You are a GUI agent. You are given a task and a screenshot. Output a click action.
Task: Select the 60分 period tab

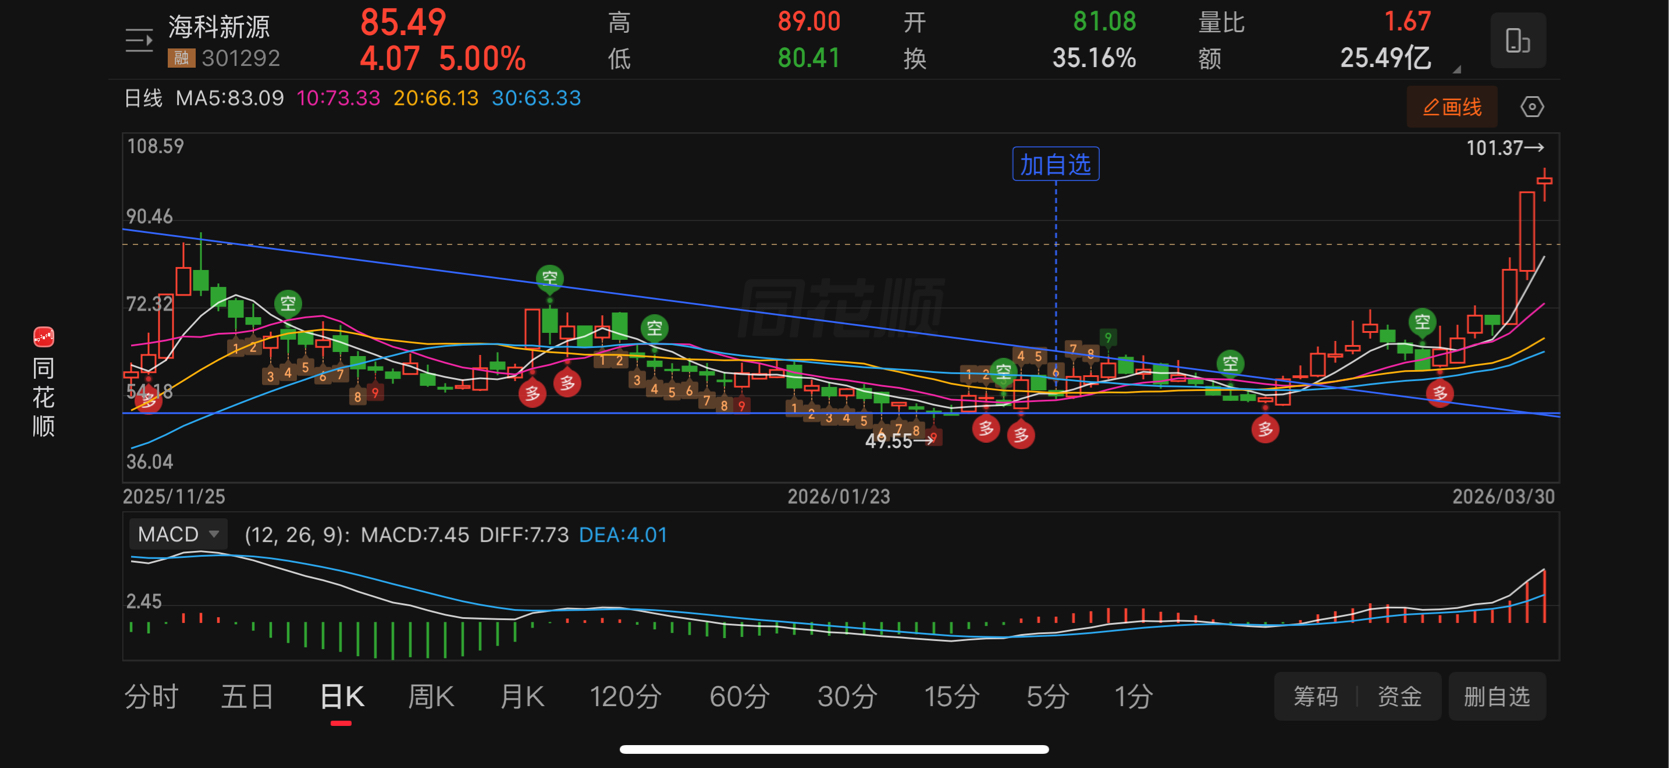tap(739, 696)
